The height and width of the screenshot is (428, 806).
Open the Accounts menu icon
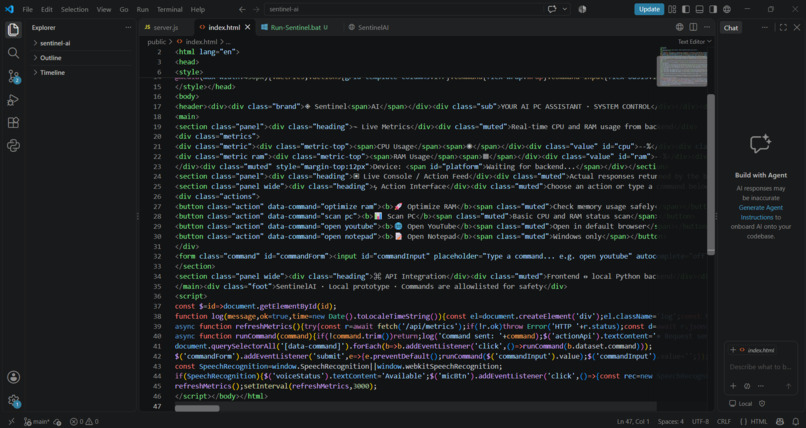pos(13,377)
